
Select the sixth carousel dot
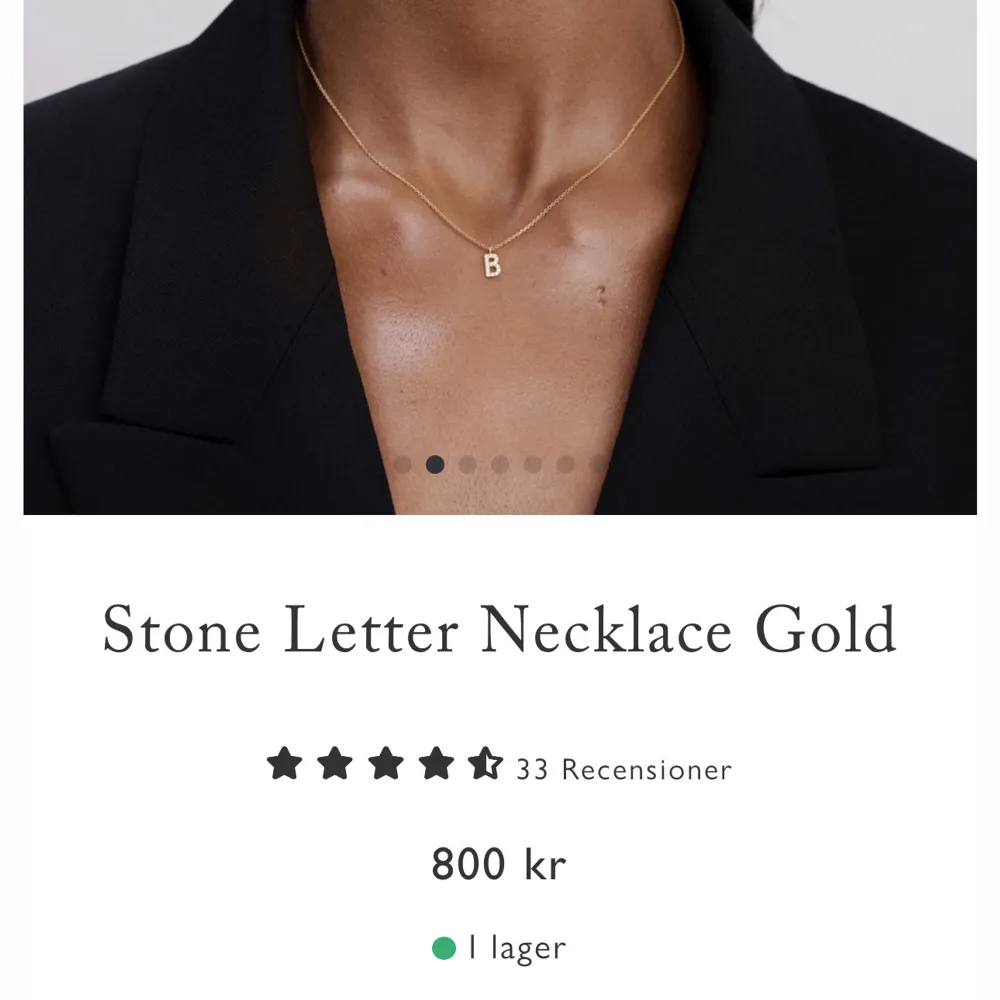[x=565, y=465]
